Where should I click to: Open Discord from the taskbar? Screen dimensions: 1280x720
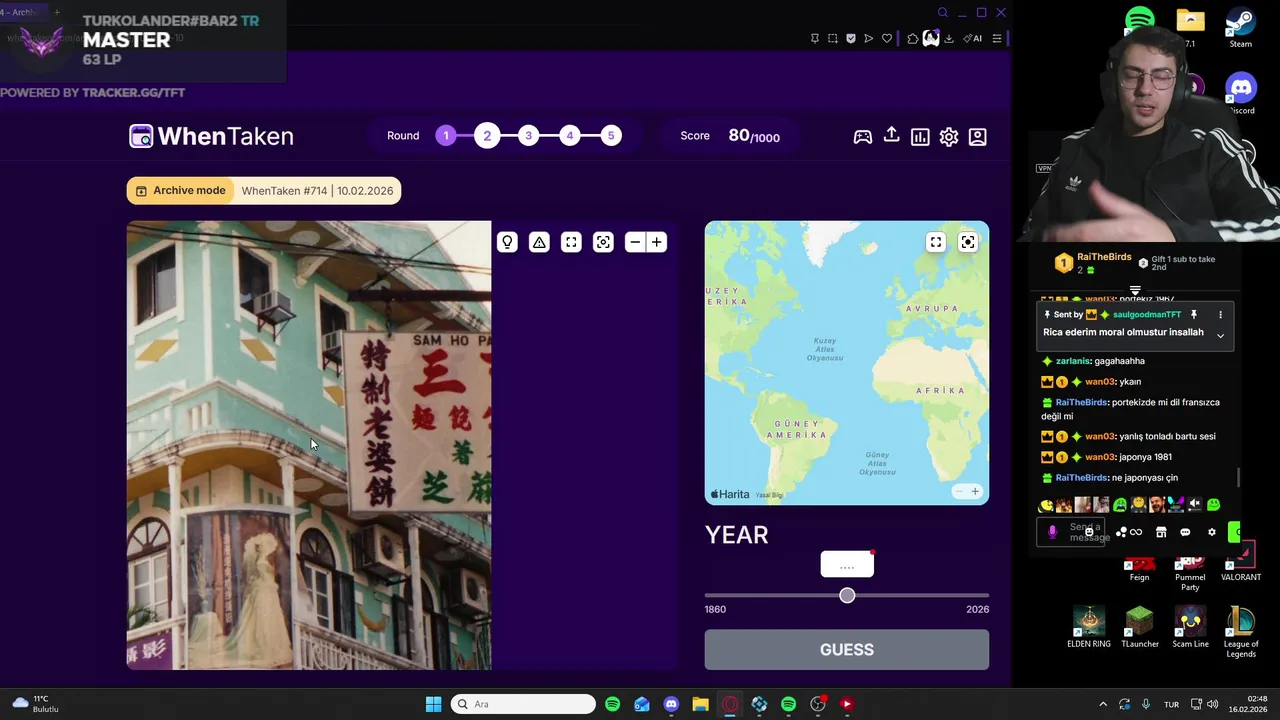pos(671,704)
